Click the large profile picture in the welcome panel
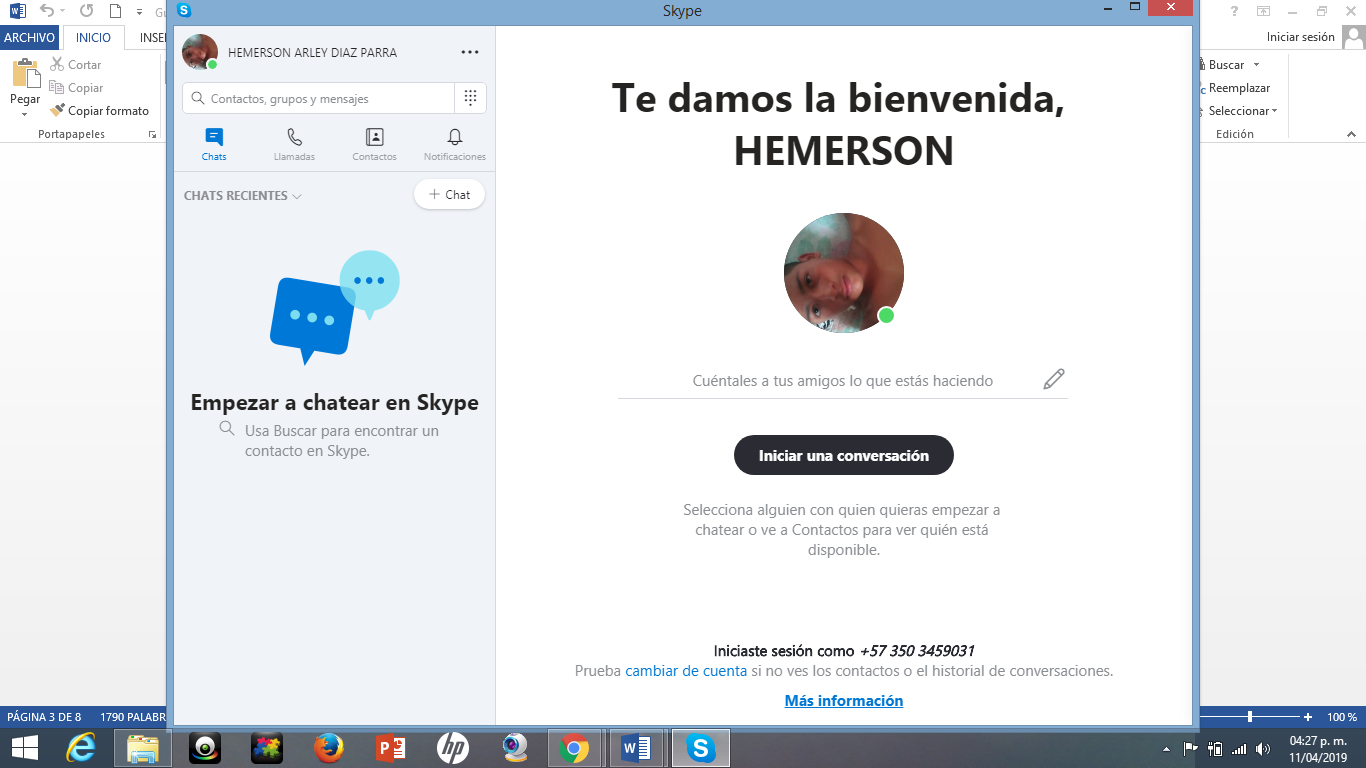The height and width of the screenshot is (768, 1366). pos(844,273)
